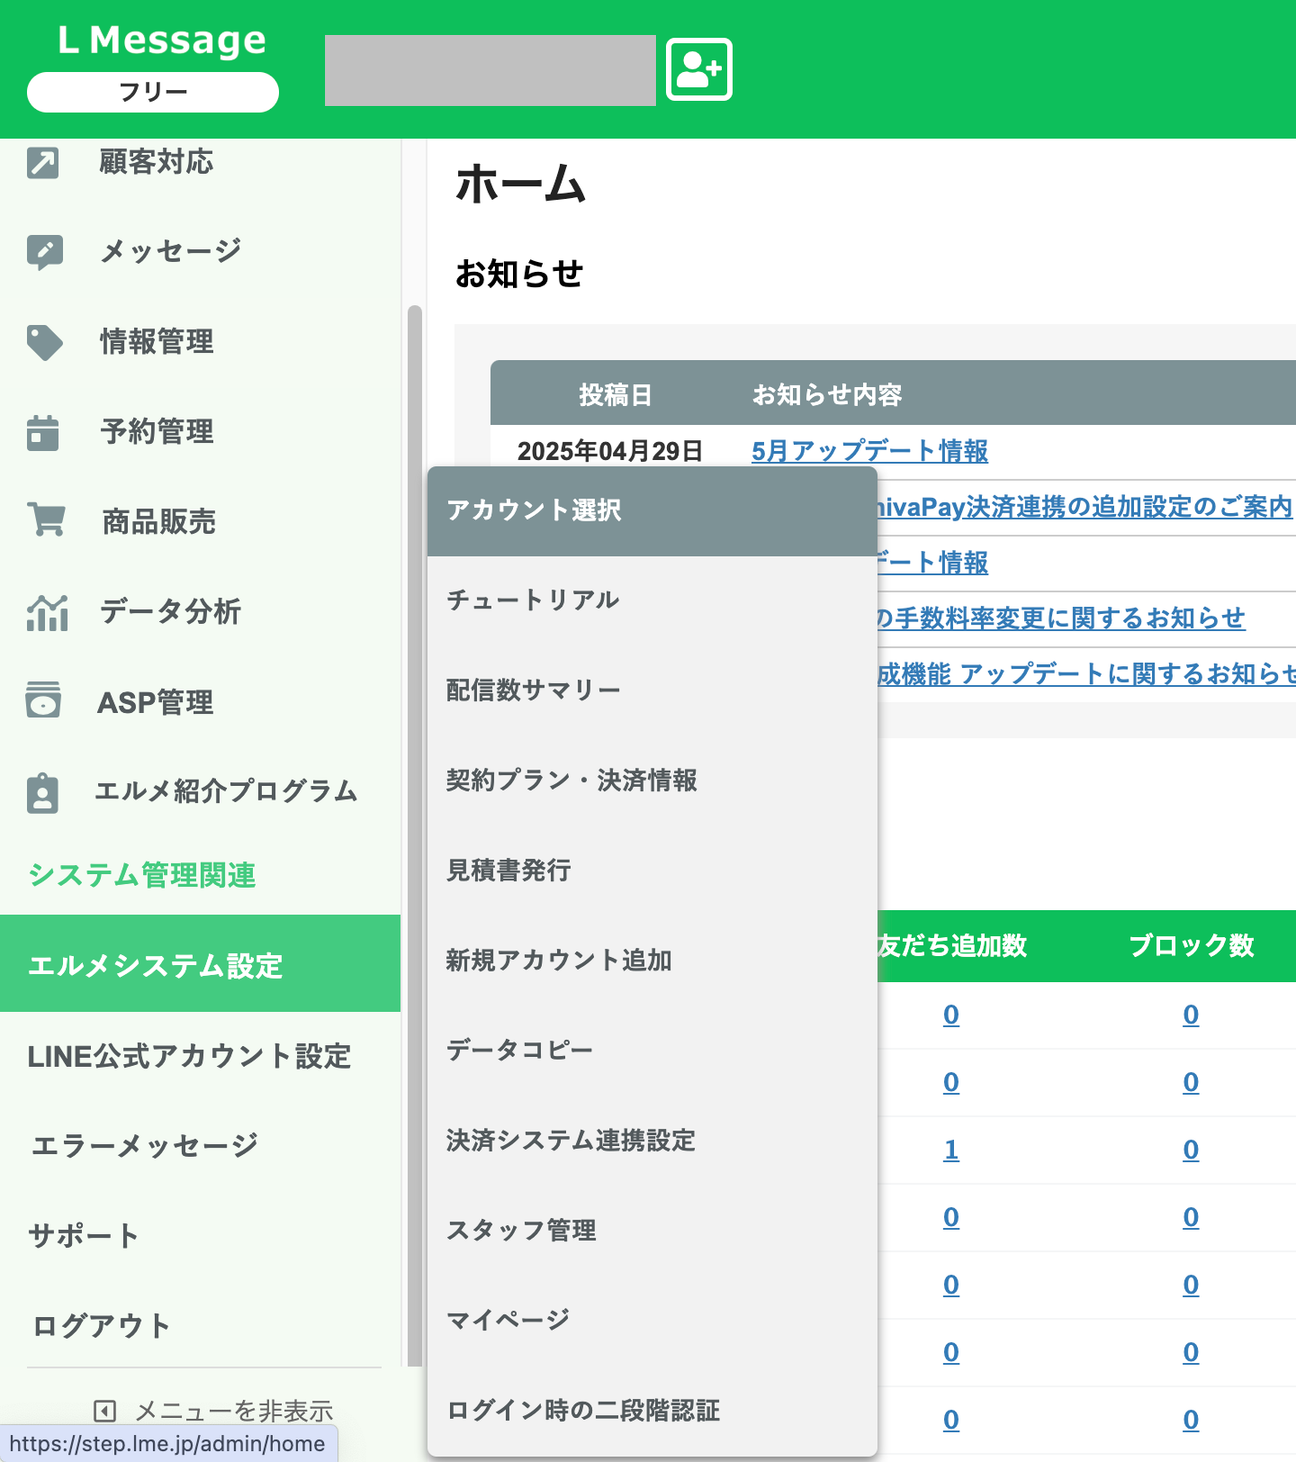Click the 商品販売 shopping cart icon
The width and height of the screenshot is (1296, 1462).
point(46,520)
